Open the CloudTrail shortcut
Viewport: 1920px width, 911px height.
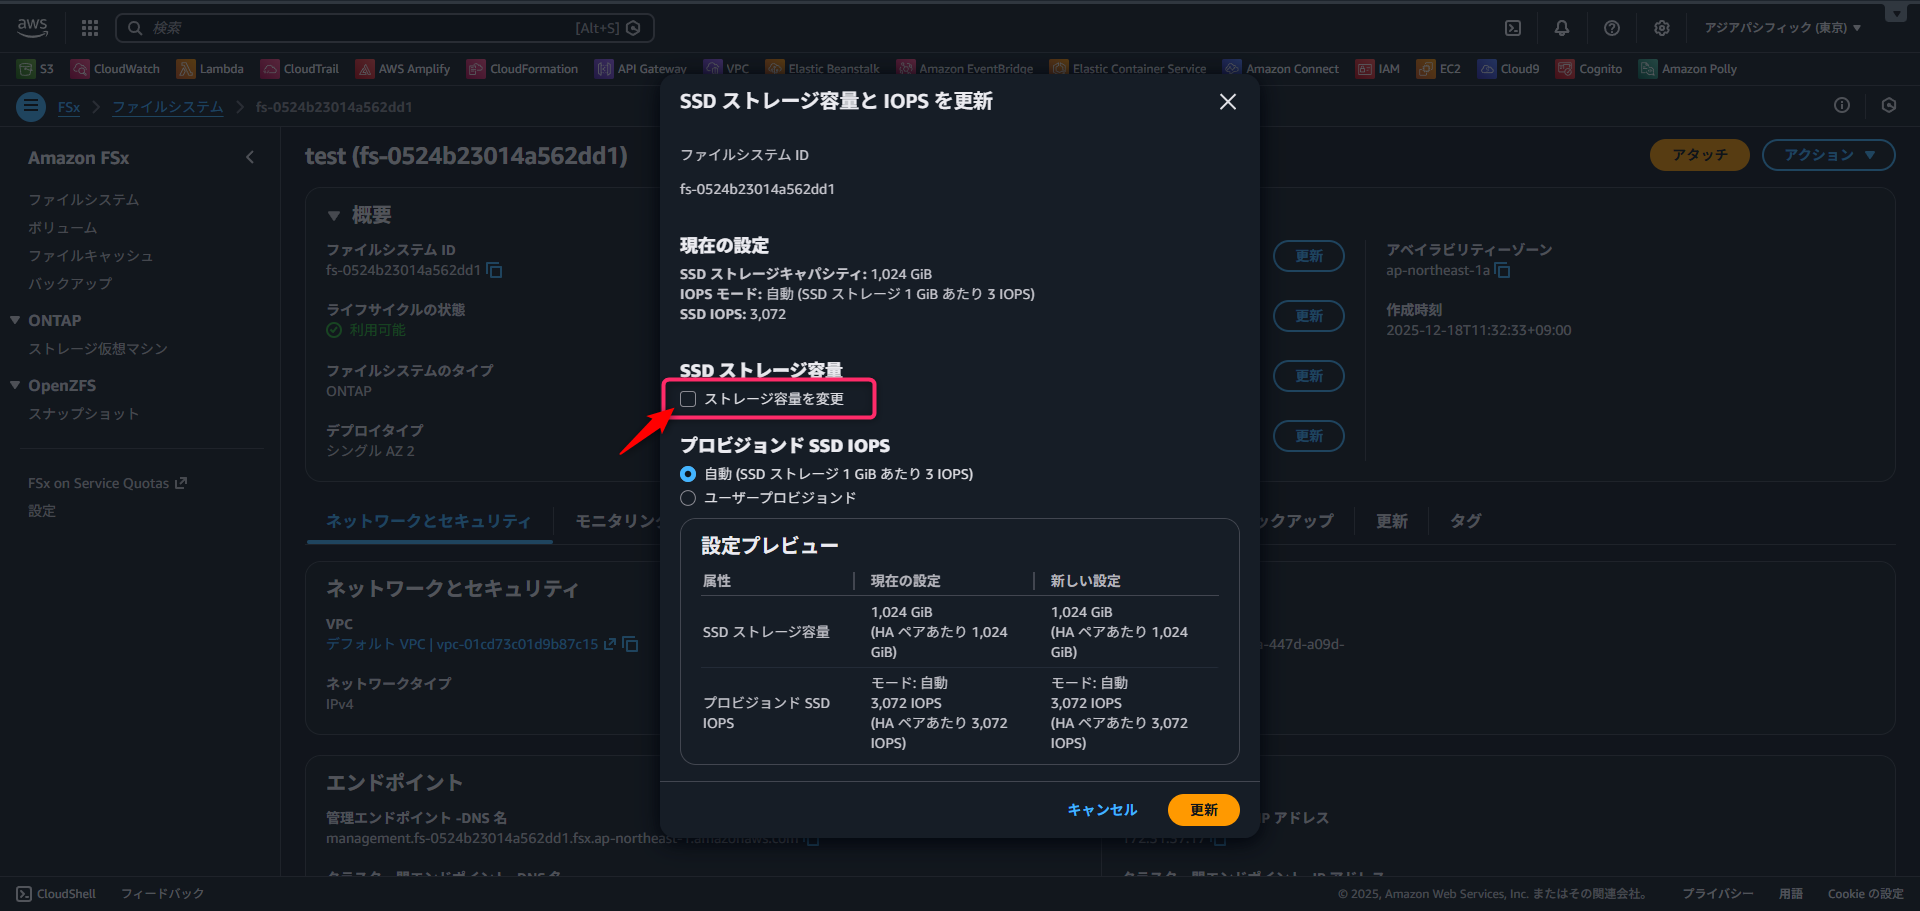(x=300, y=69)
